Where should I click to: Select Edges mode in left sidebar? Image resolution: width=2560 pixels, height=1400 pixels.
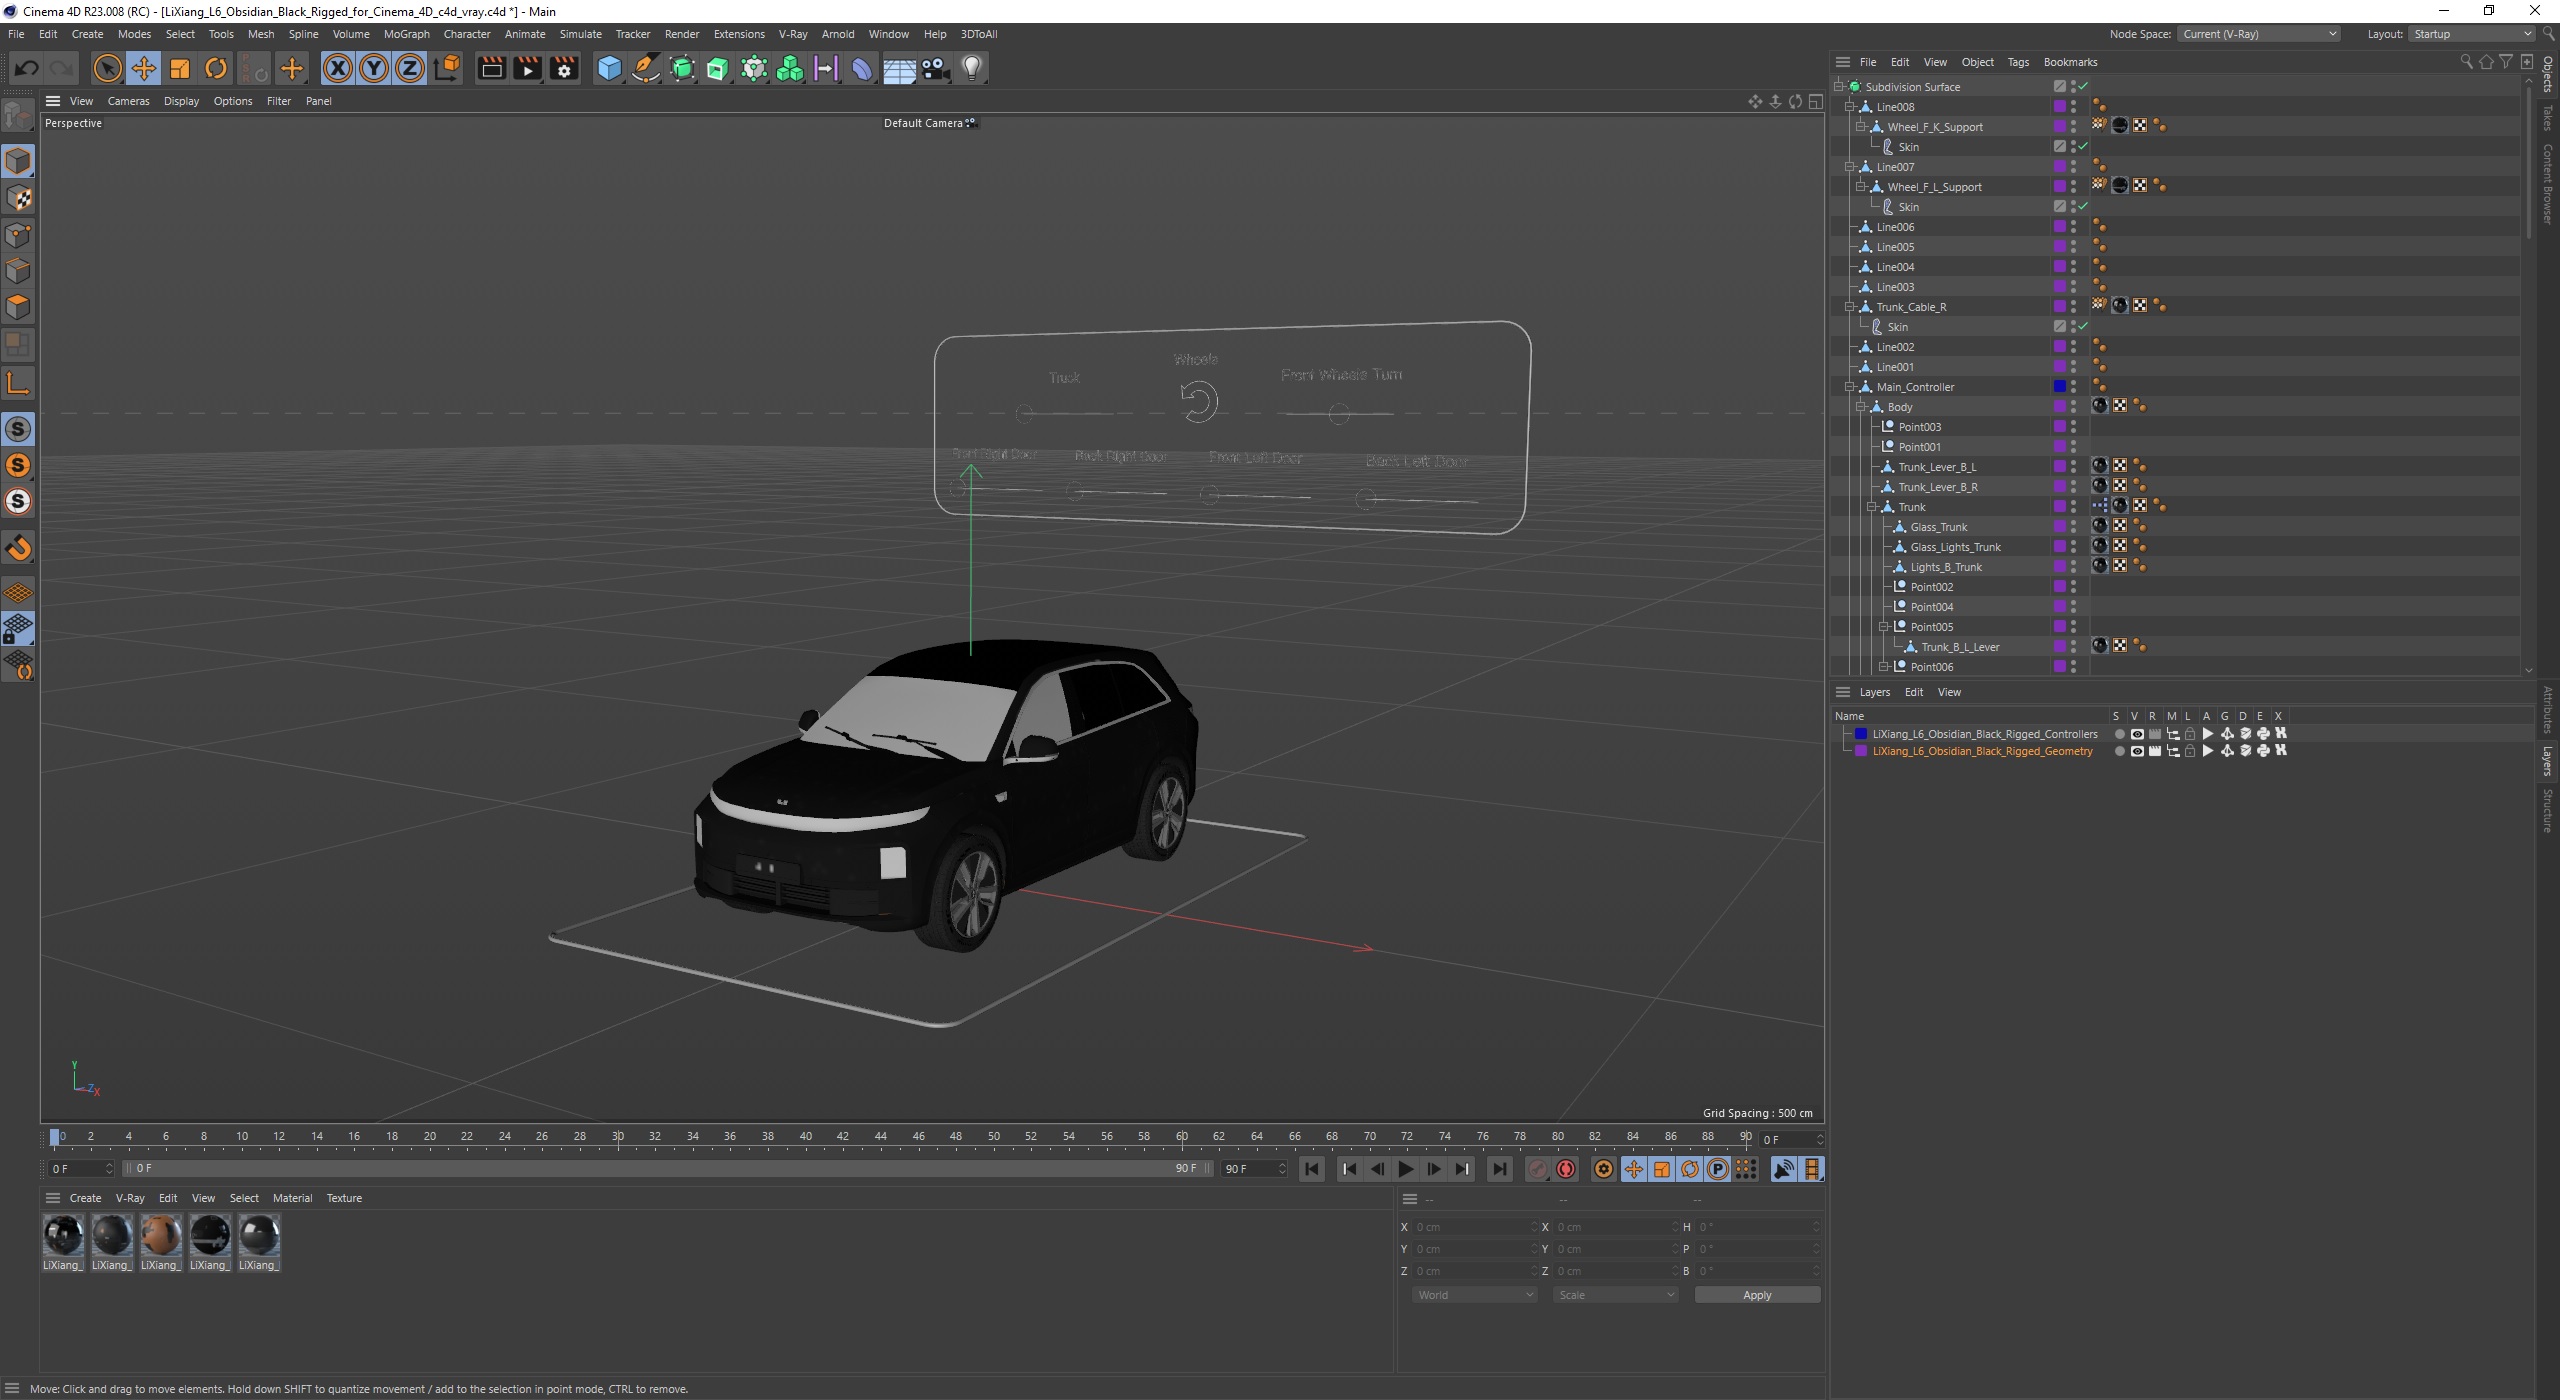pyautogui.click(x=18, y=271)
